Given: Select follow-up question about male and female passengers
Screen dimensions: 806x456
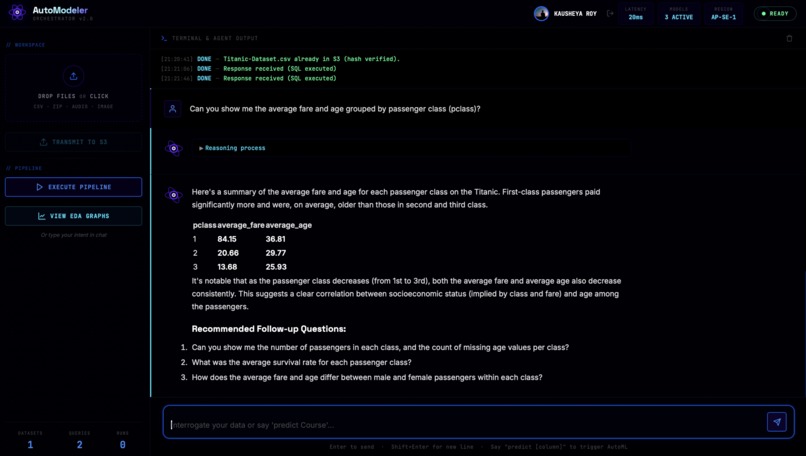Looking at the screenshot, I should point(367,377).
